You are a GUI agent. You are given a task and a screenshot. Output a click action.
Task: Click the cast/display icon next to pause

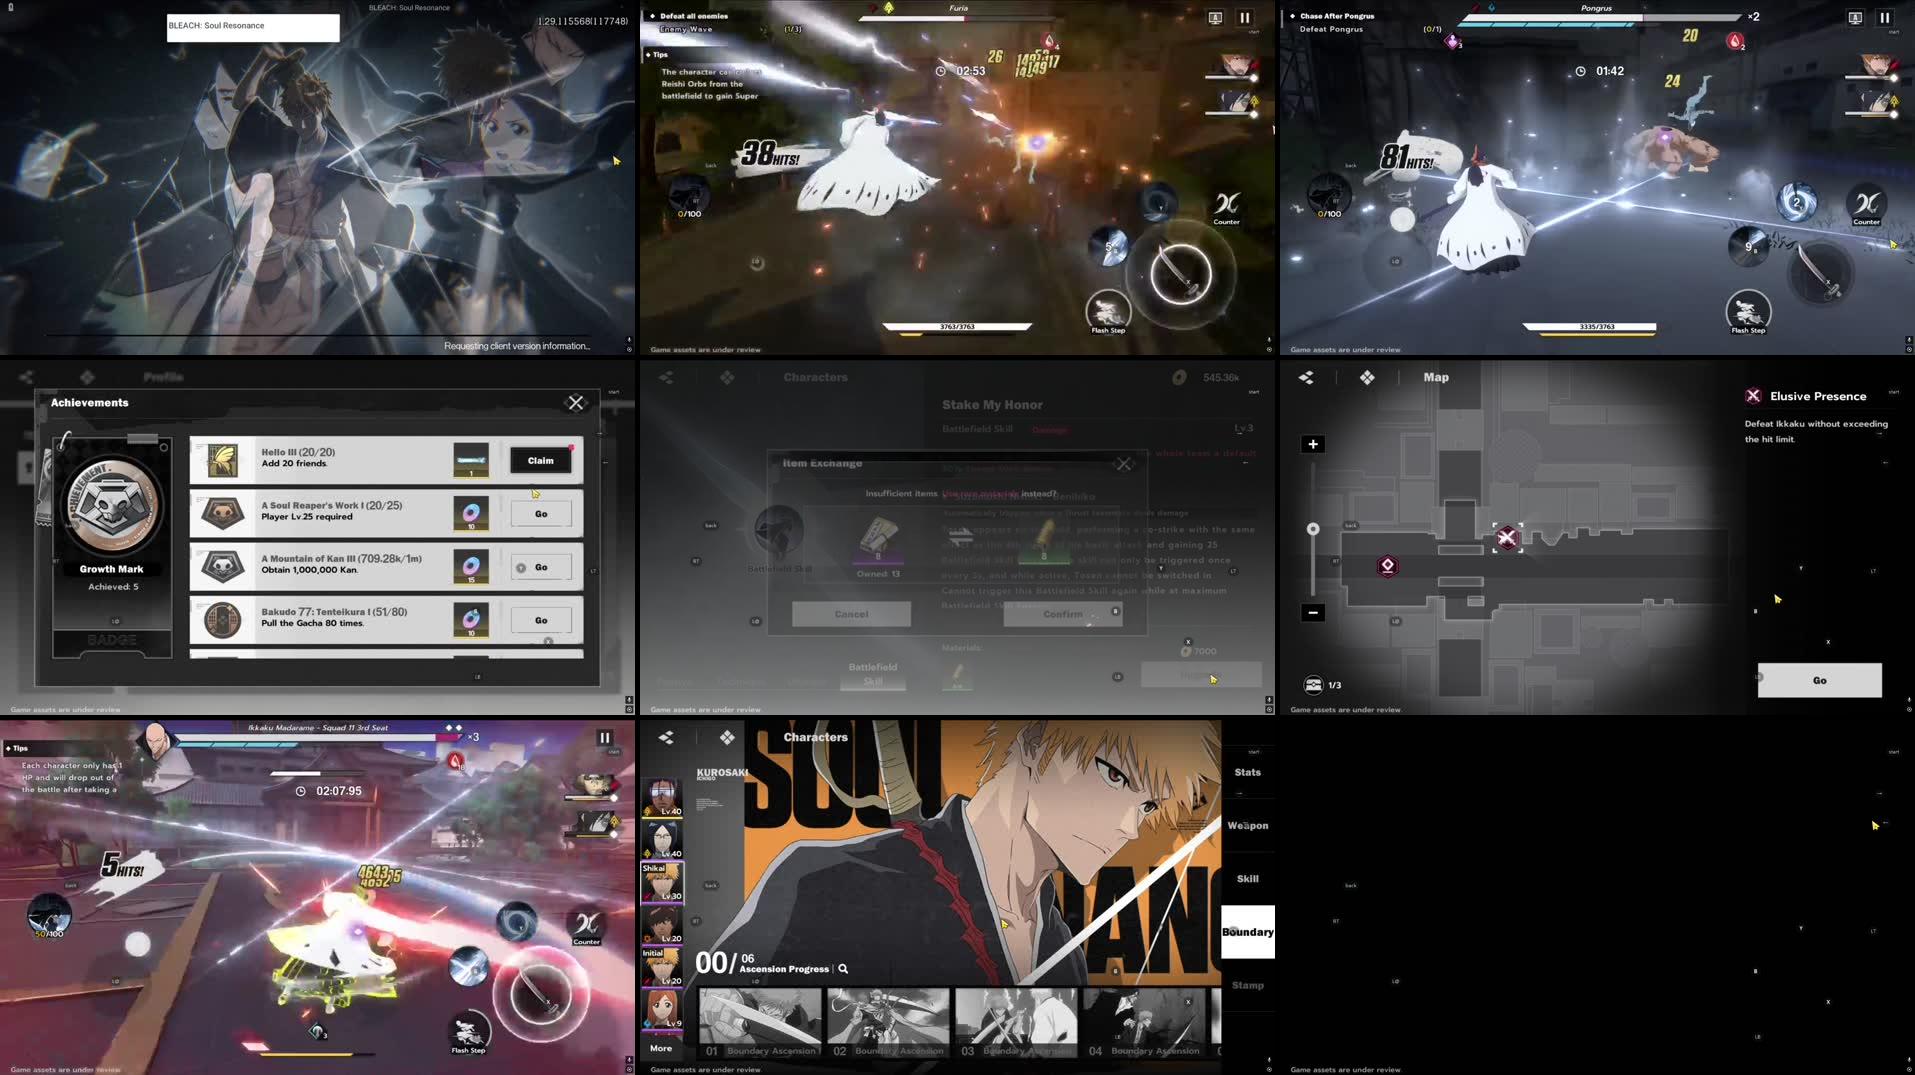[x=1214, y=16]
